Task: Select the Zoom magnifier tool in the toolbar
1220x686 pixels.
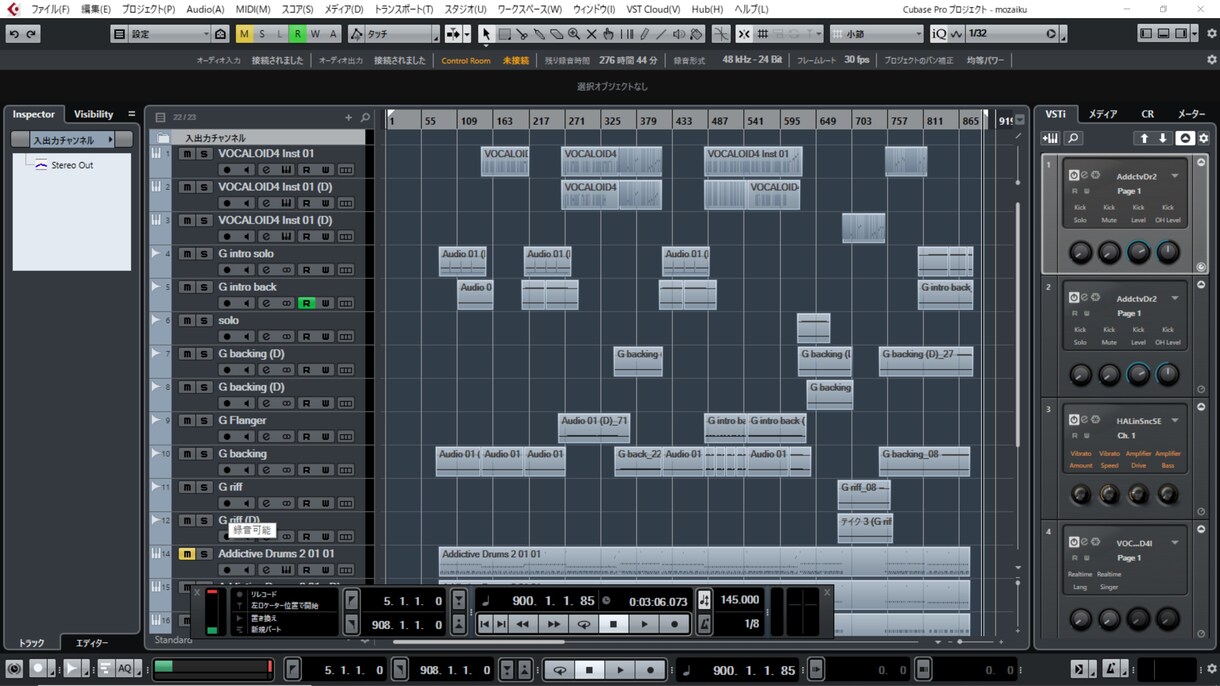Action: (x=574, y=34)
